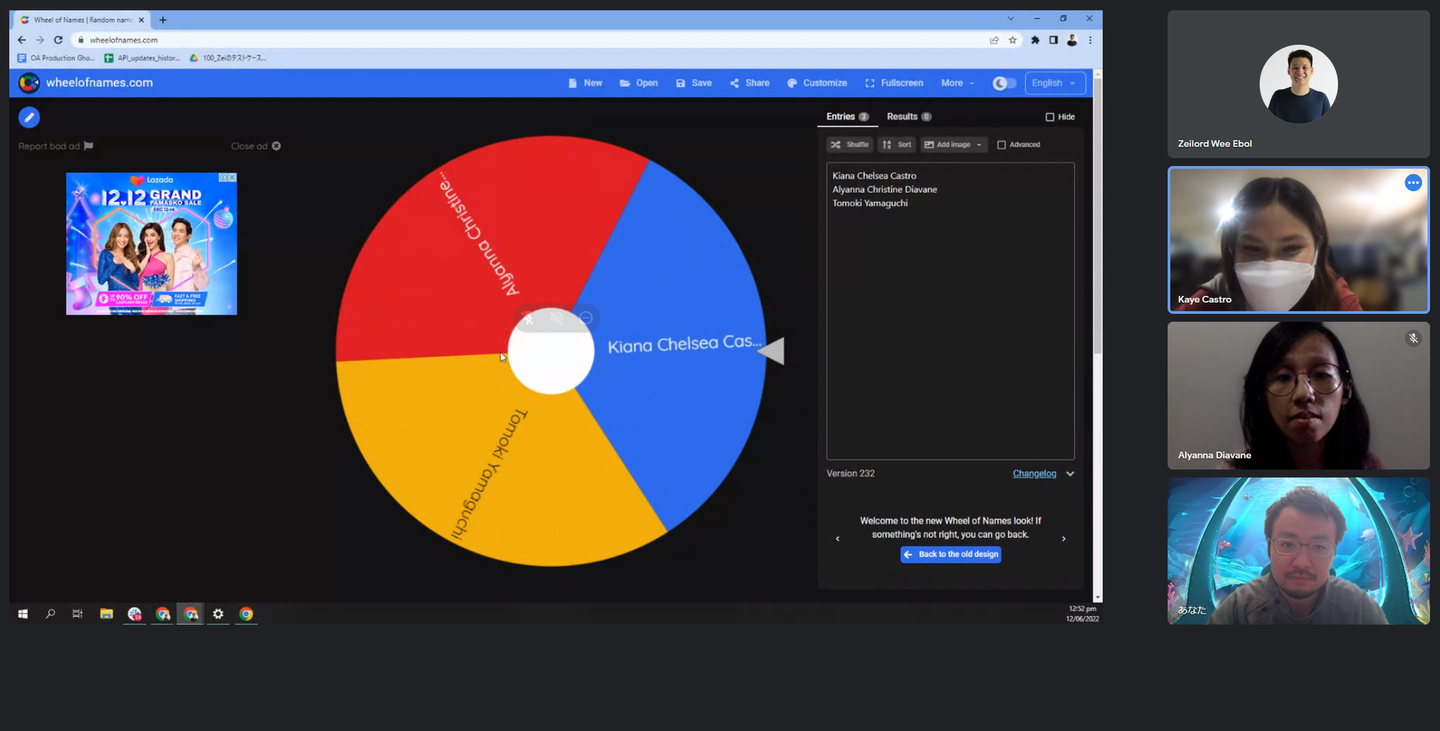Select Alyanna Diavane's video tile
This screenshot has width=1440, height=731.
[x=1298, y=395]
